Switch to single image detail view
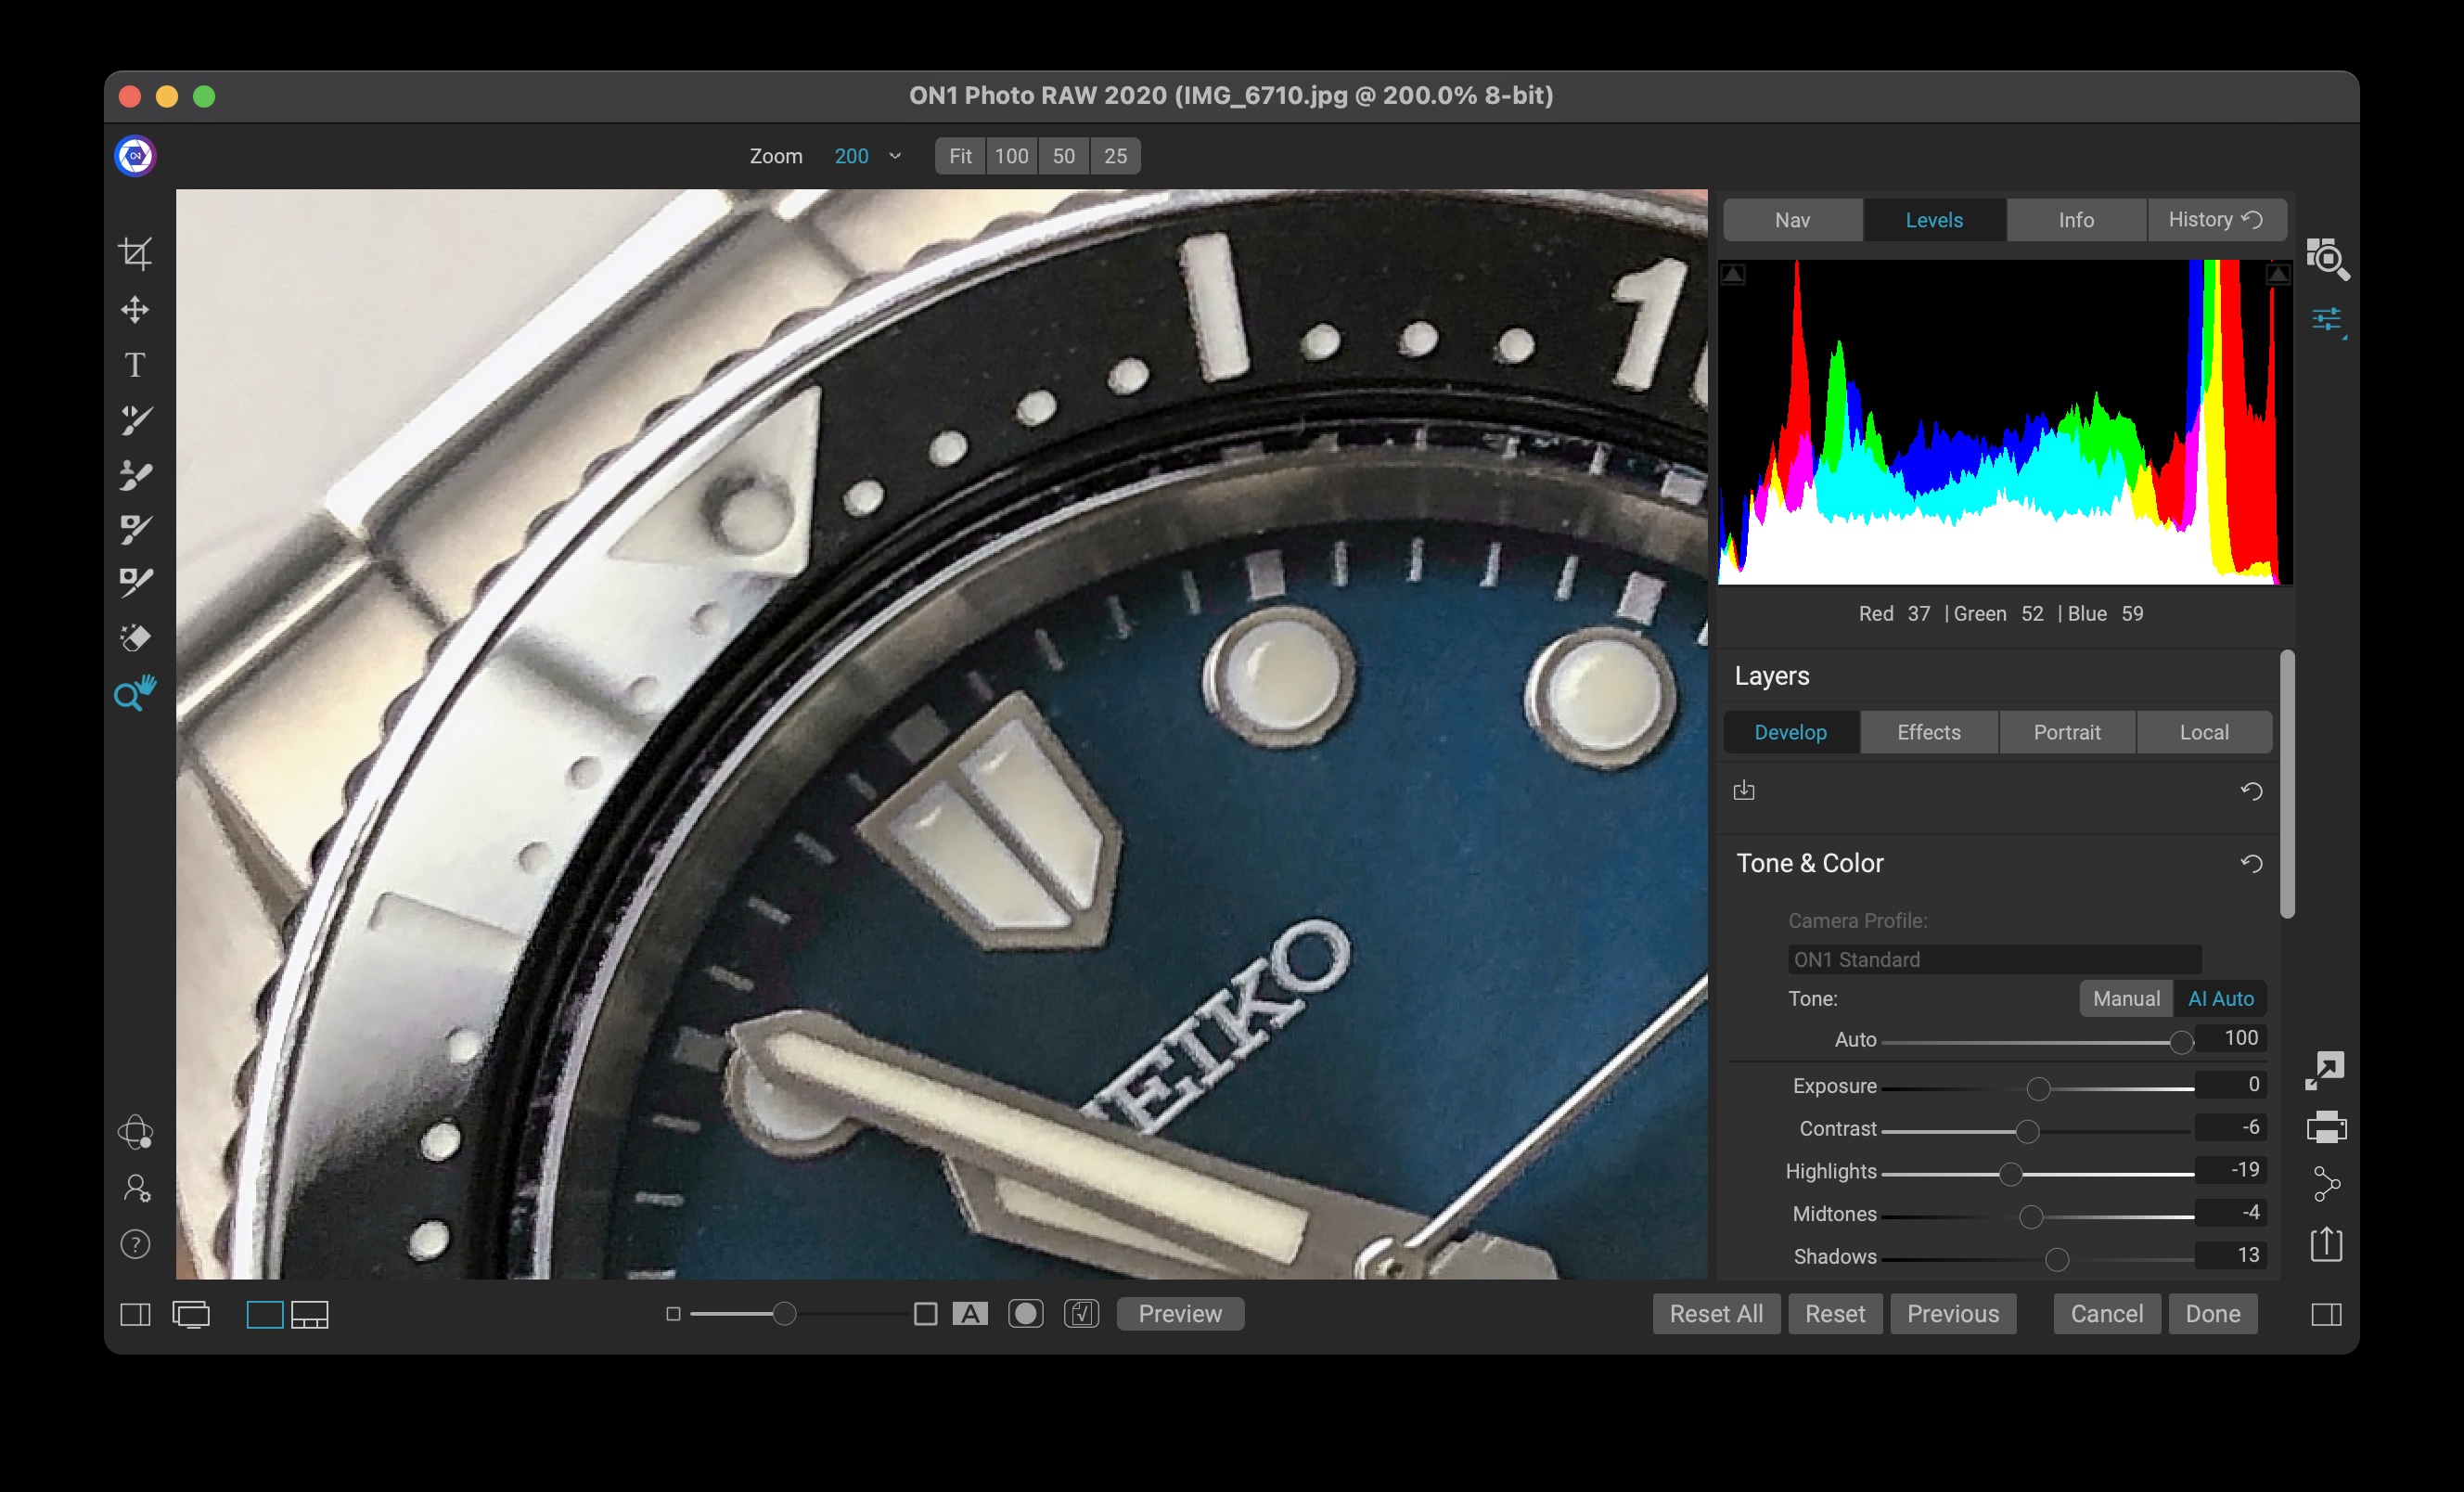Image resolution: width=2464 pixels, height=1492 pixels. (x=265, y=1314)
